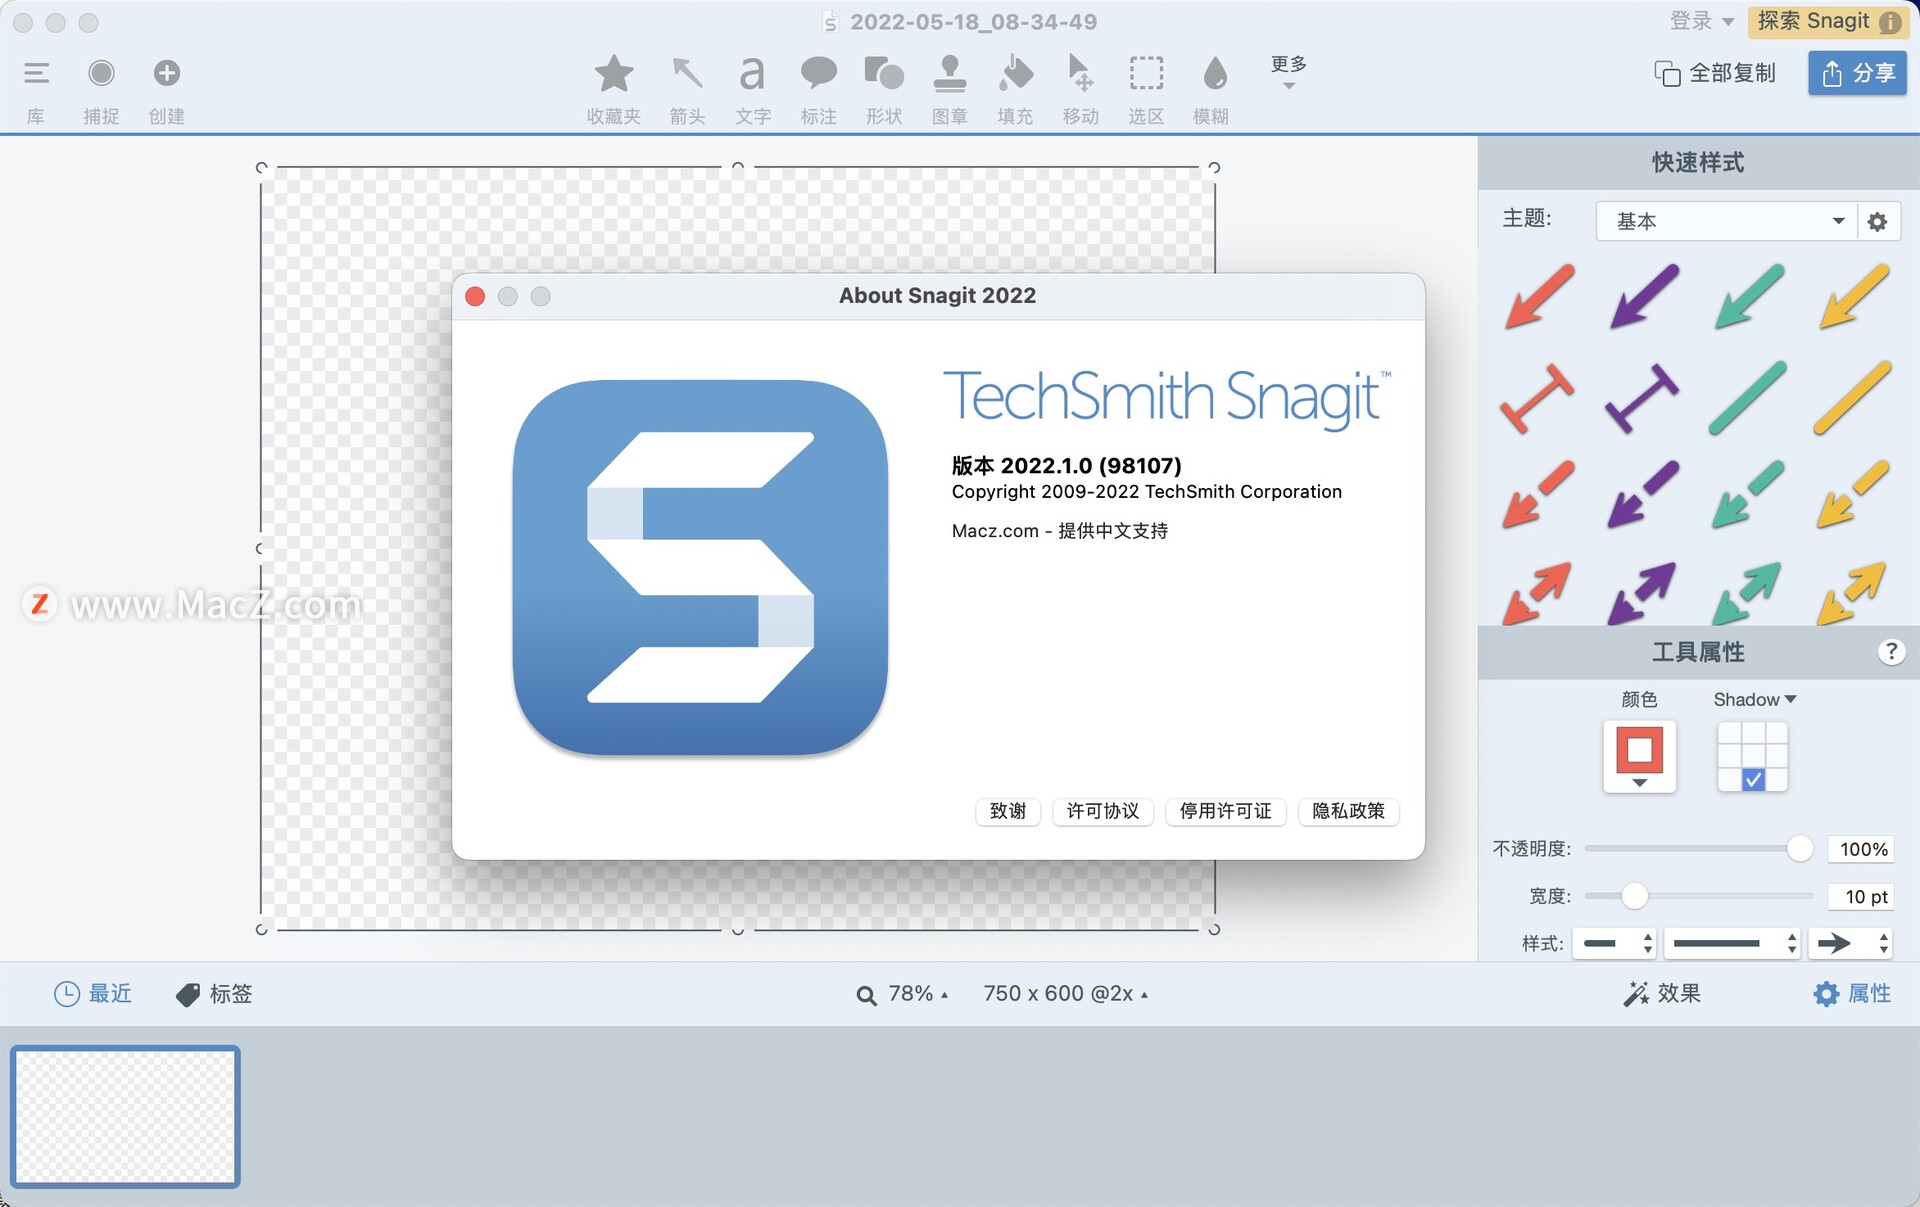Choose the red arrow quick style
This screenshot has height=1207, width=1920.
pos(1540,296)
